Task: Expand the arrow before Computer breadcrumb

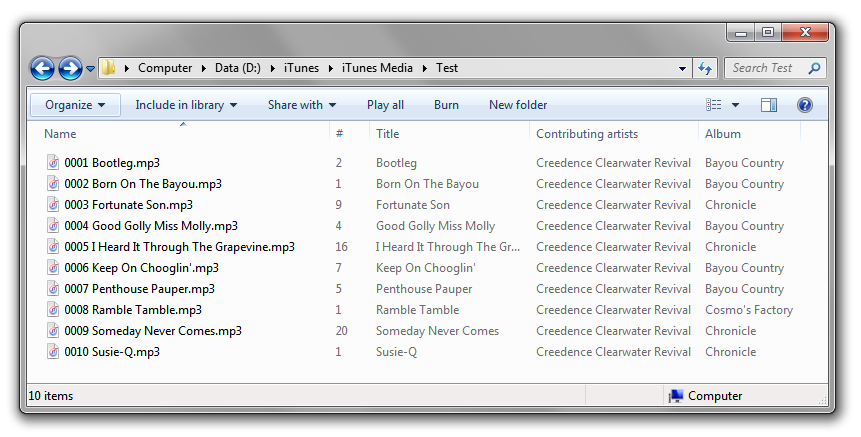Action: pyautogui.click(x=127, y=69)
